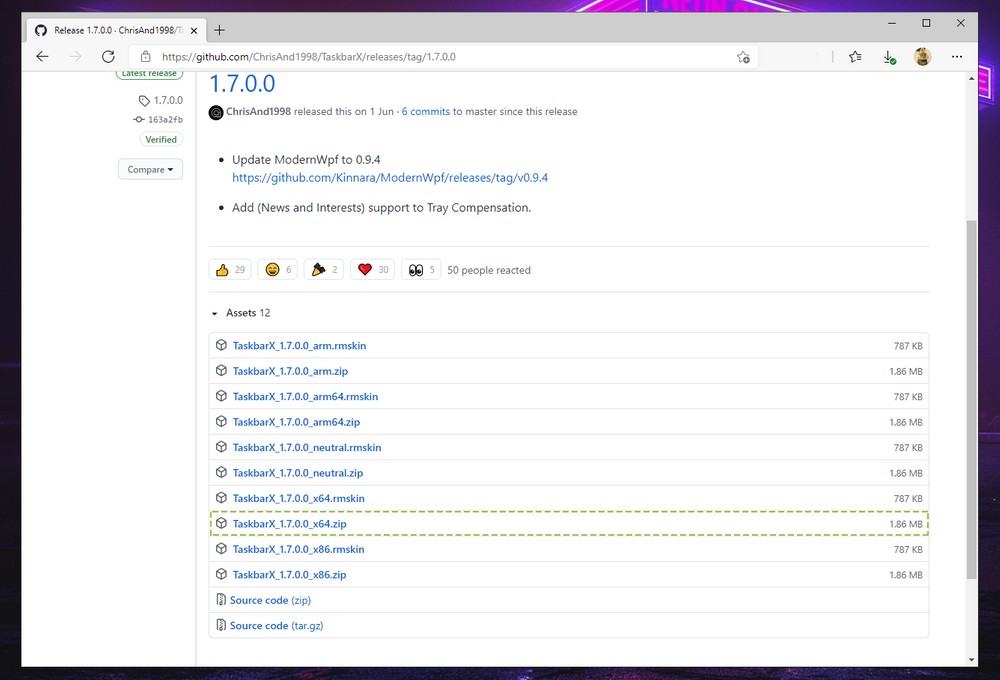Open the Compare dropdown
The width and height of the screenshot is (1000, 680).
pos(150,170)
